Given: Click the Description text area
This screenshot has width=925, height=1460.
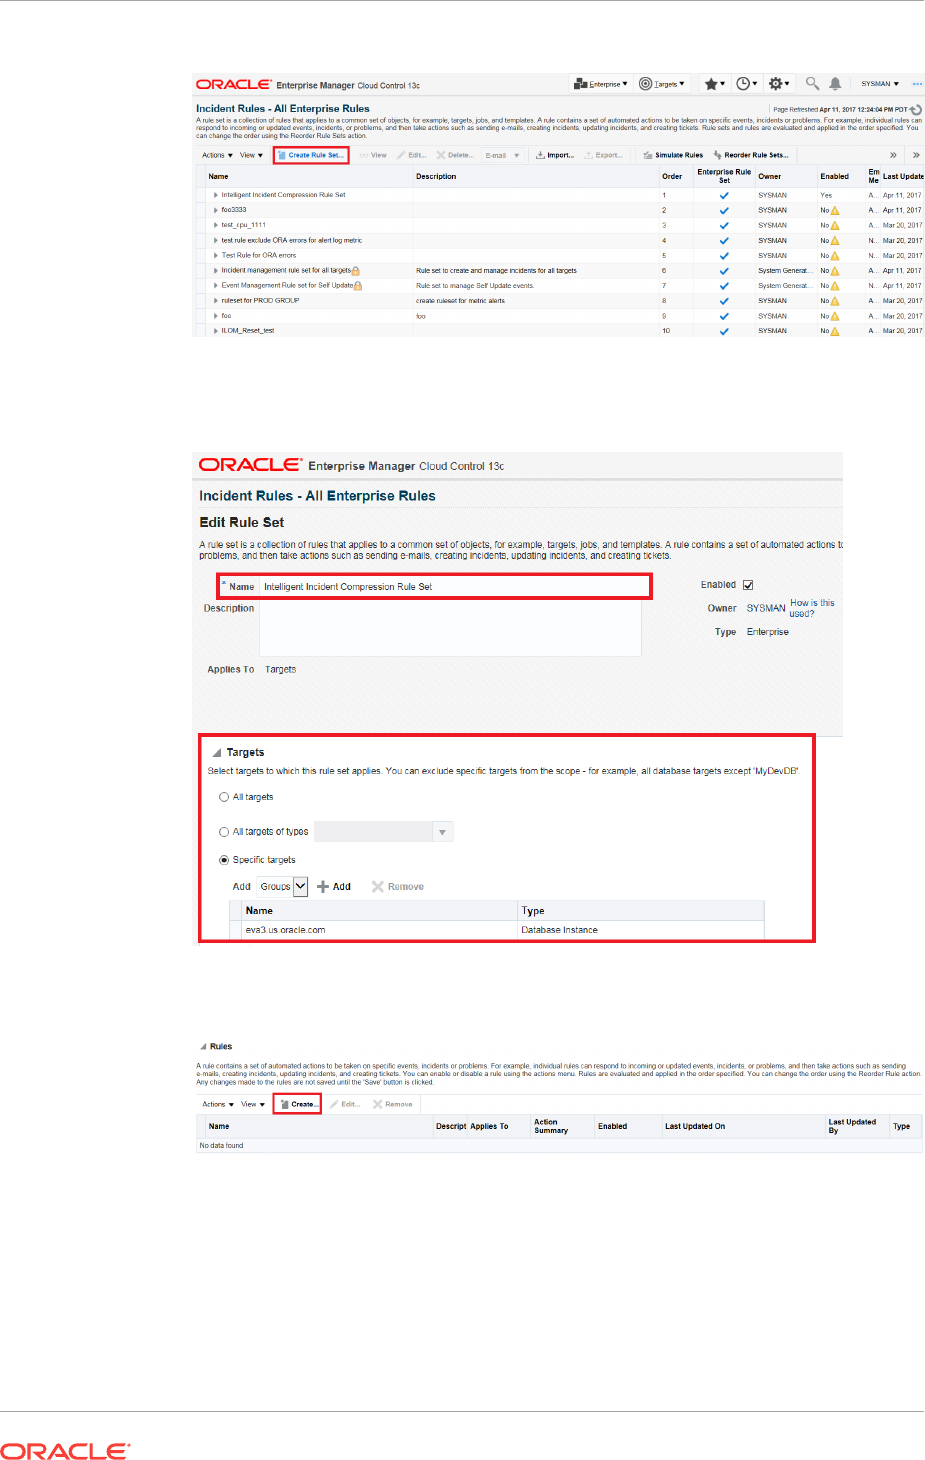Looking at the screenshot, I should [x=450, y=628].
